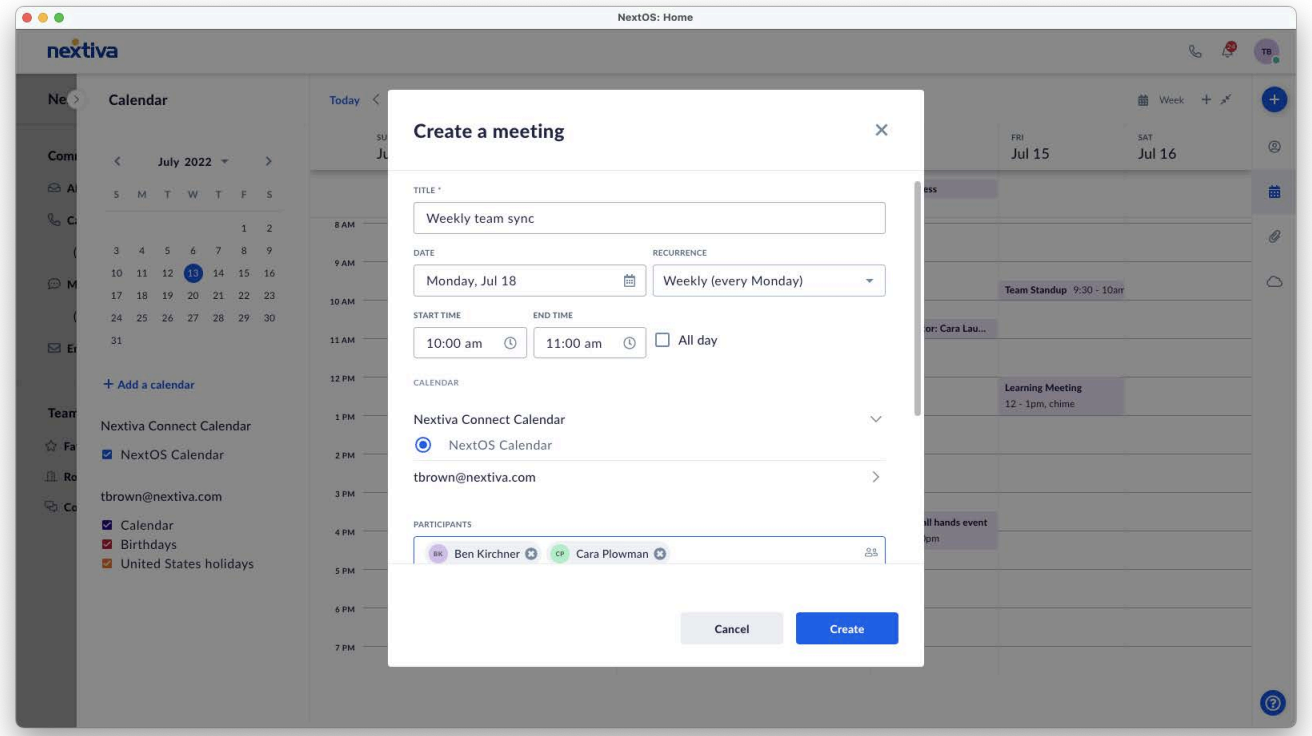This screenshot has height=736, width=1312.
Task: Open the start time 10:00 am field
Action: [470, 343]
